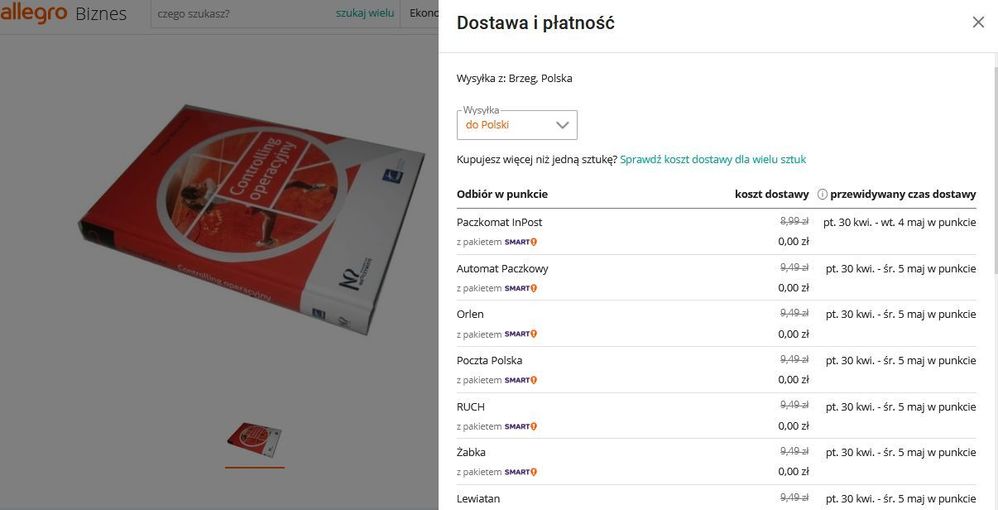Click the SMART badge under Orlen
This screenshot has width=998, height=510.
[520, 334]
